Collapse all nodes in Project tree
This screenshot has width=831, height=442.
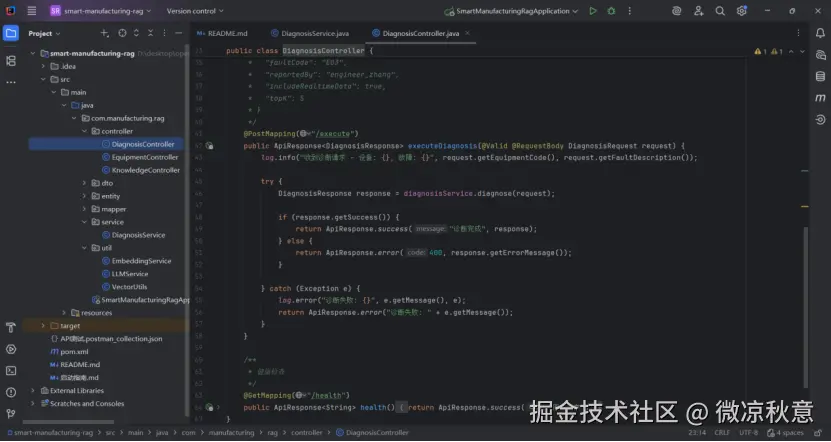[x=151, y=33]
